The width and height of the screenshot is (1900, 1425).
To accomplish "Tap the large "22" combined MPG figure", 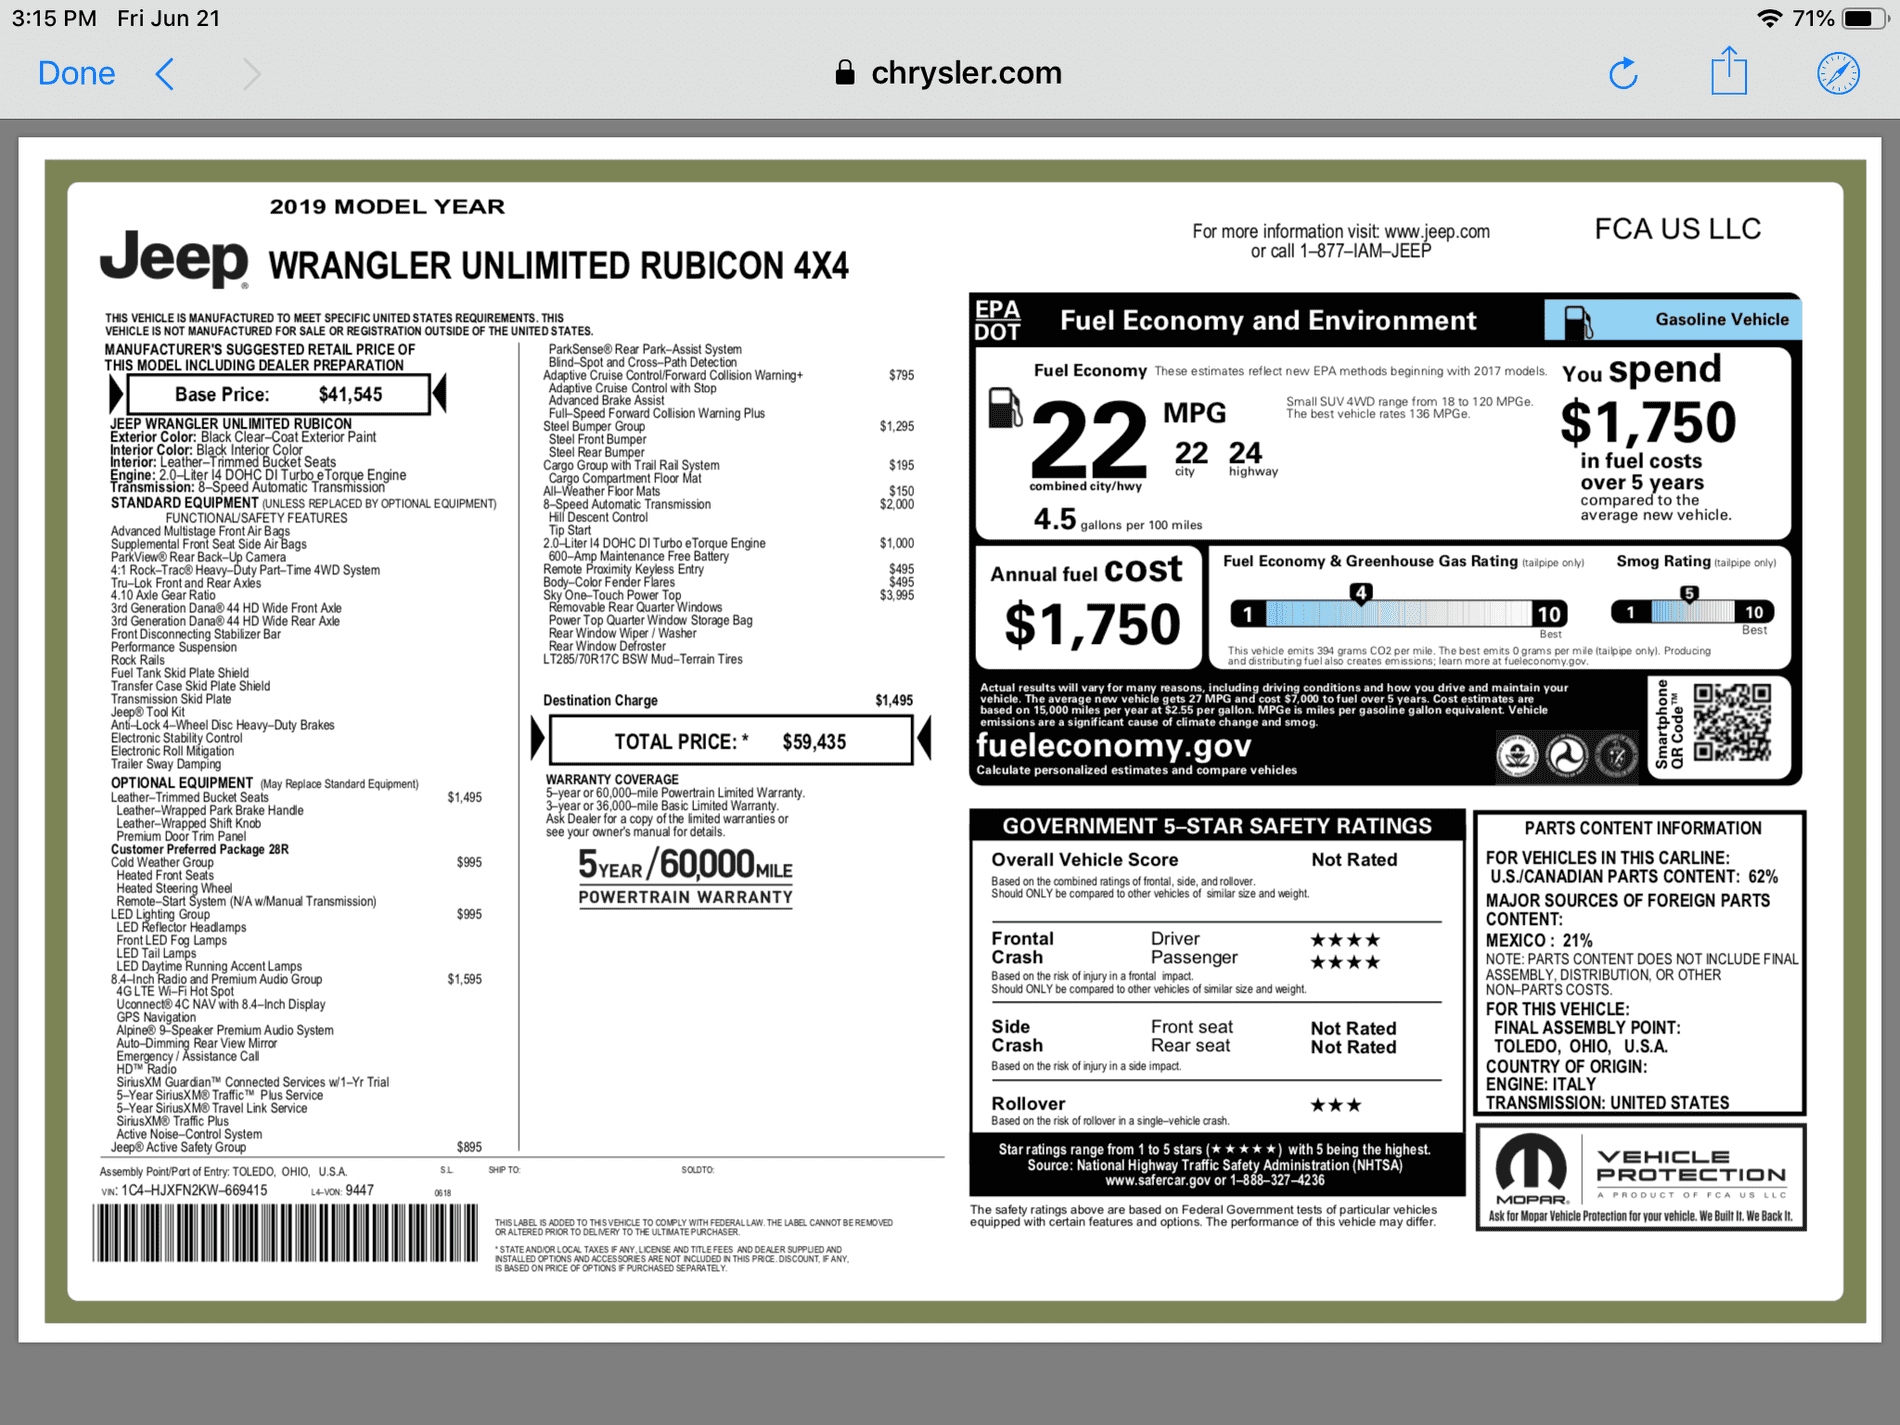I will (x=1089, y=439).
